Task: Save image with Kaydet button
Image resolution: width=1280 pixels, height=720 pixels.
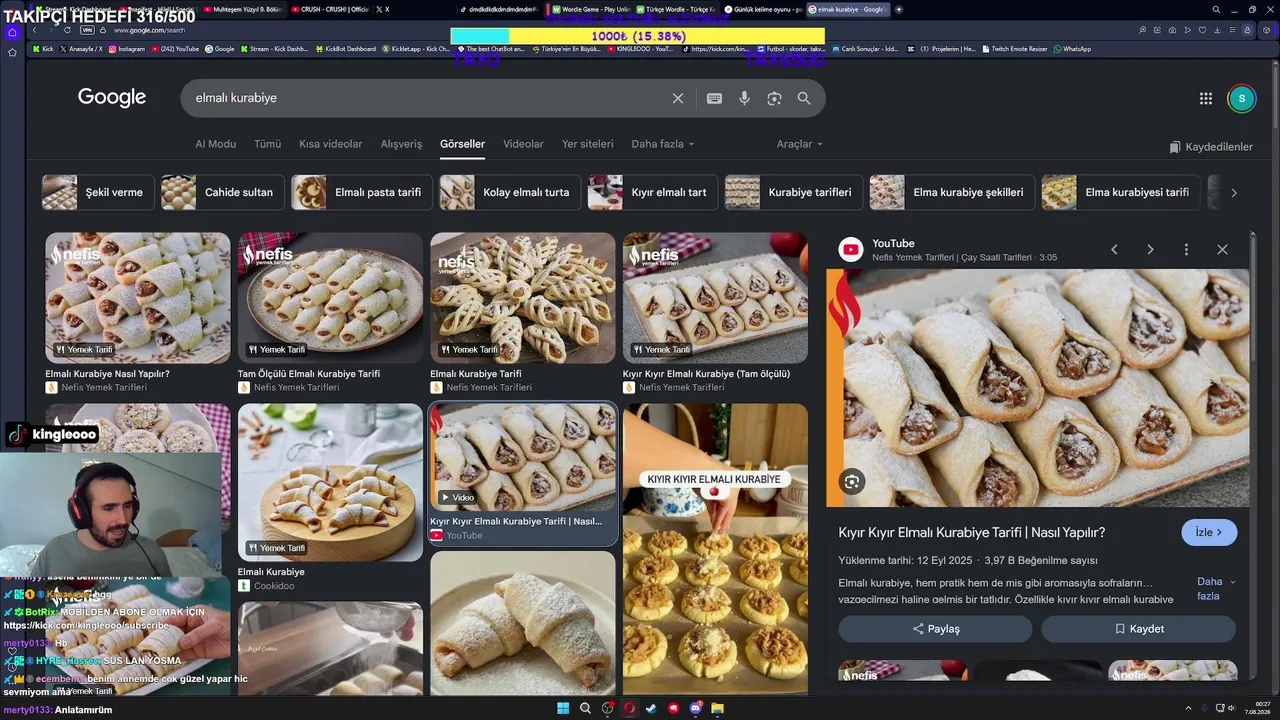Action: 1138,629
